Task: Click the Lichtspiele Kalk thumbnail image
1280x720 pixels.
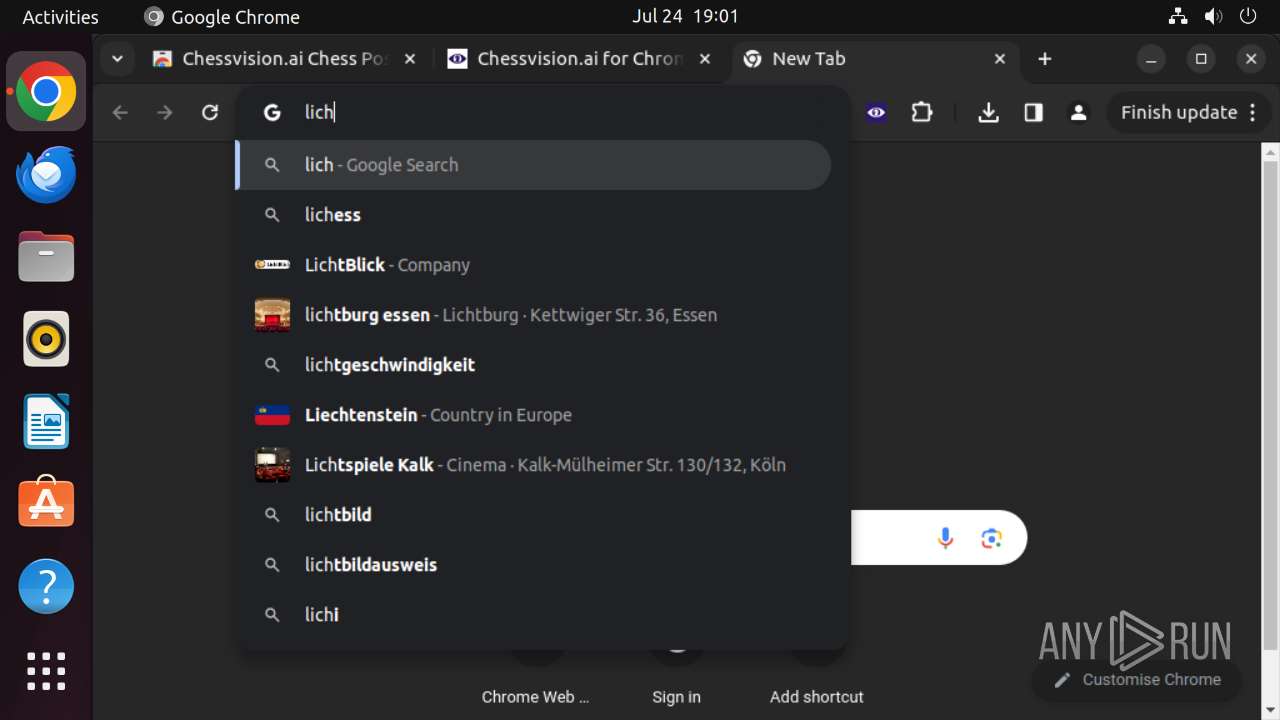Action: click(x=272, y=465)
